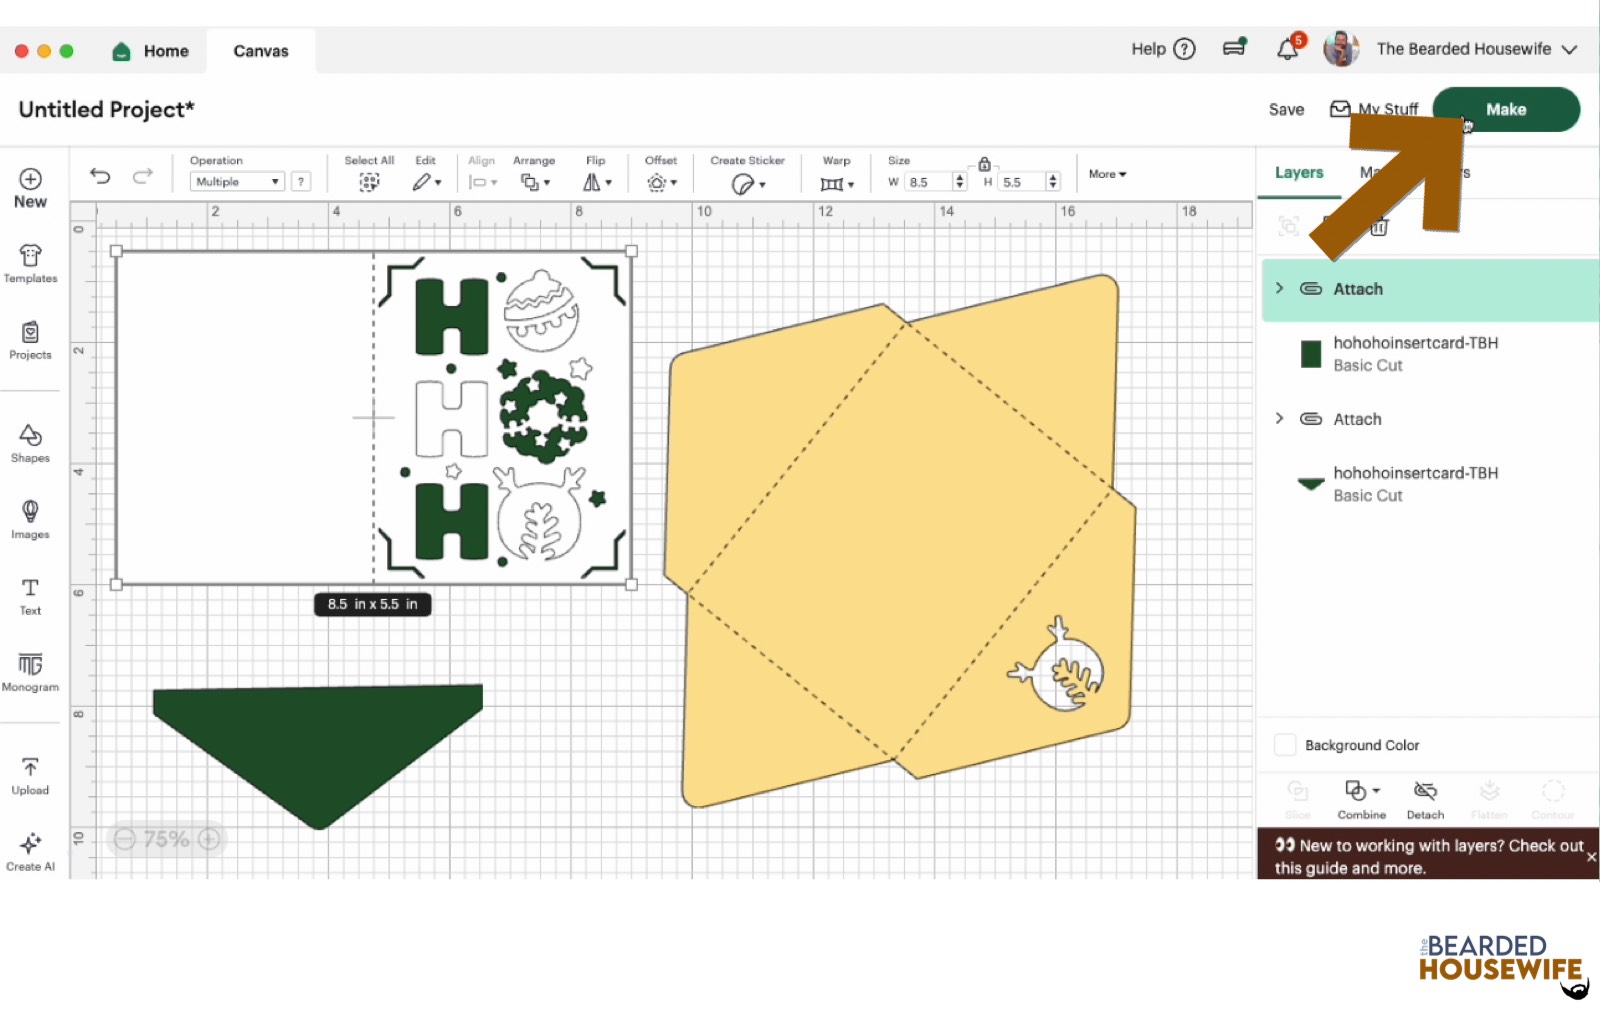The image size is (1600, 1017).
Task: Detach the selected layers
Action: pyautogui.click(x=1425, y=799)
